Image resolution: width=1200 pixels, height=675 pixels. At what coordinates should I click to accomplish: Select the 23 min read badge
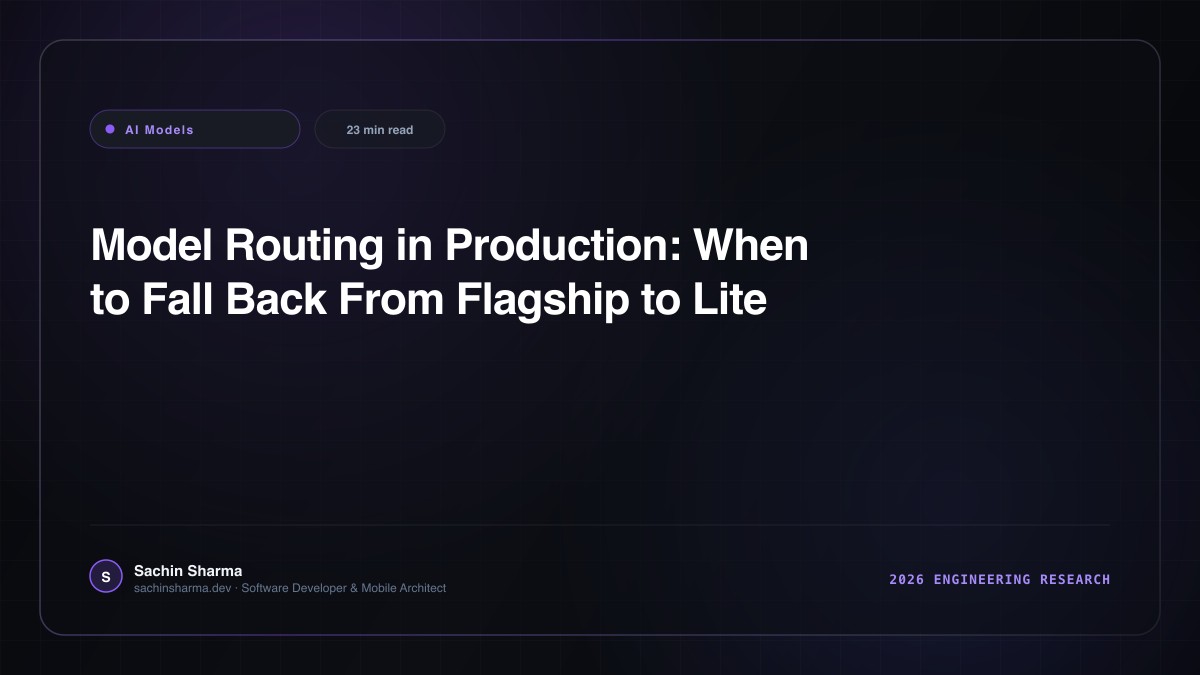point(380,129)
